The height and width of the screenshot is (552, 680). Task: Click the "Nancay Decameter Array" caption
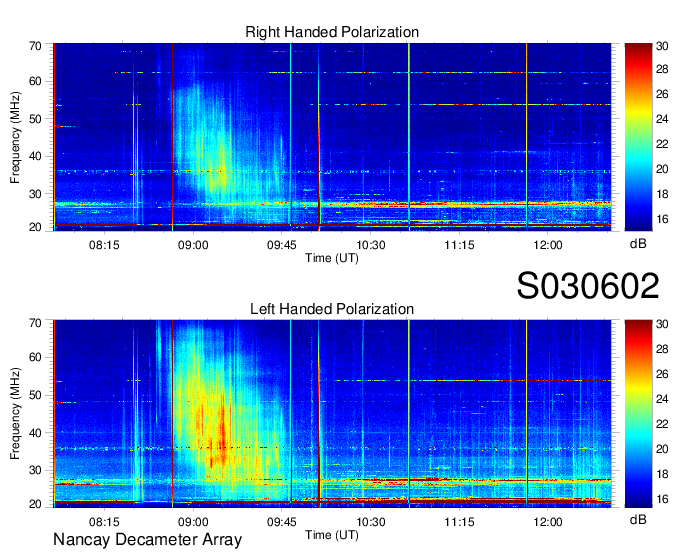pos(147,539)
